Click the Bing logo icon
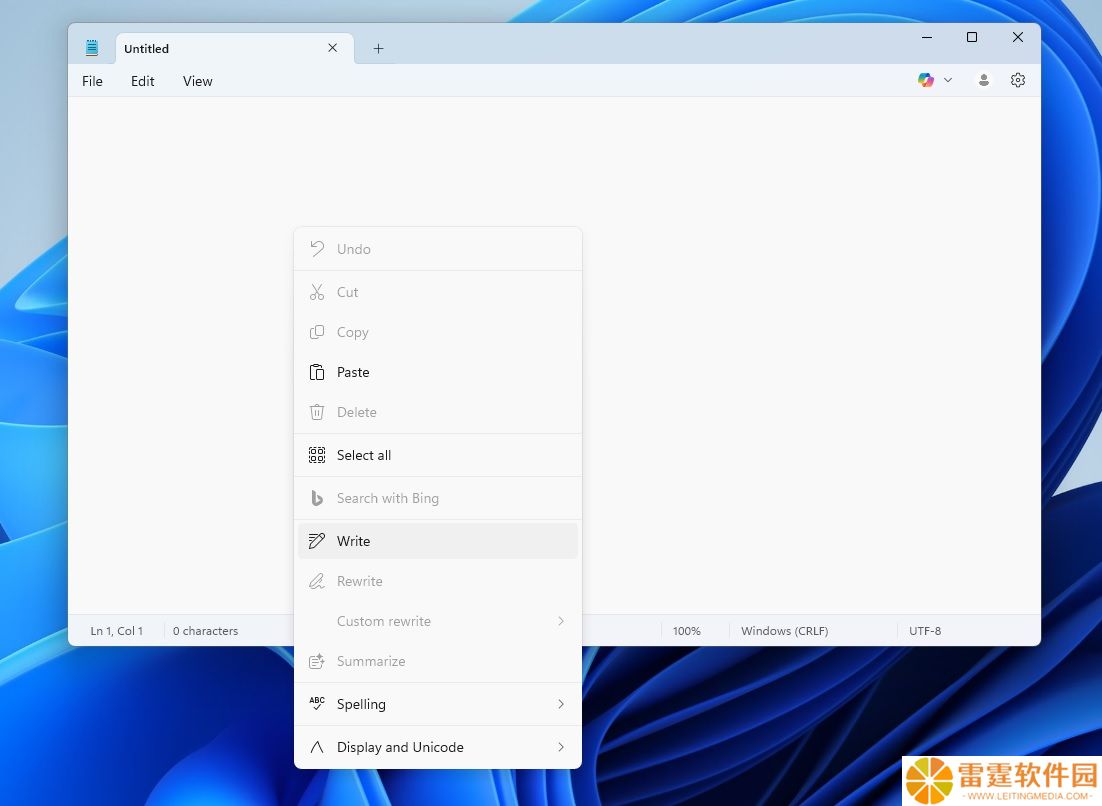The width and height of the screenshot is (1102, 806). click(317, 498)
